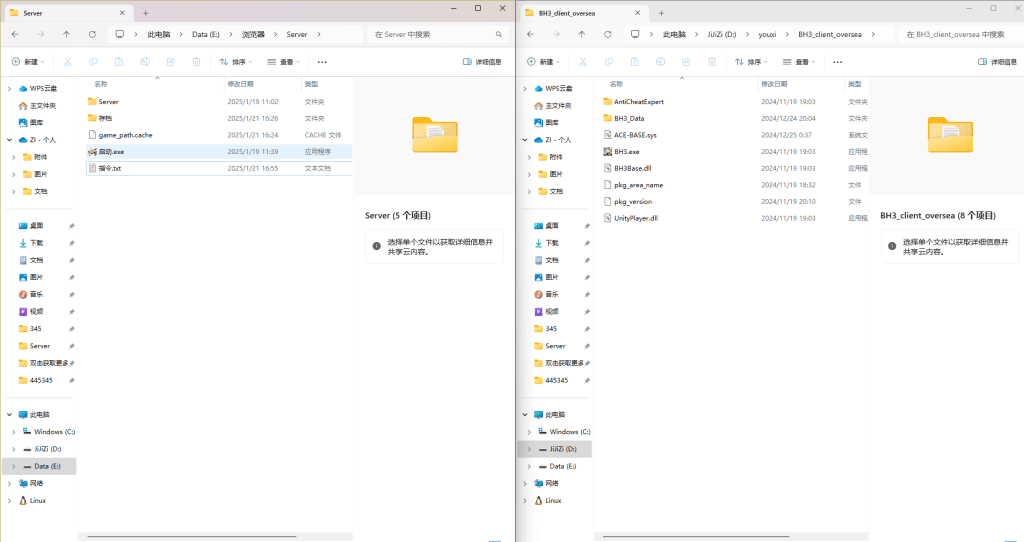Screen dimensions: 1024x542
Task: Click 下载 (Downloads) in right window sidebar
Action: click(x=552, y=243)
